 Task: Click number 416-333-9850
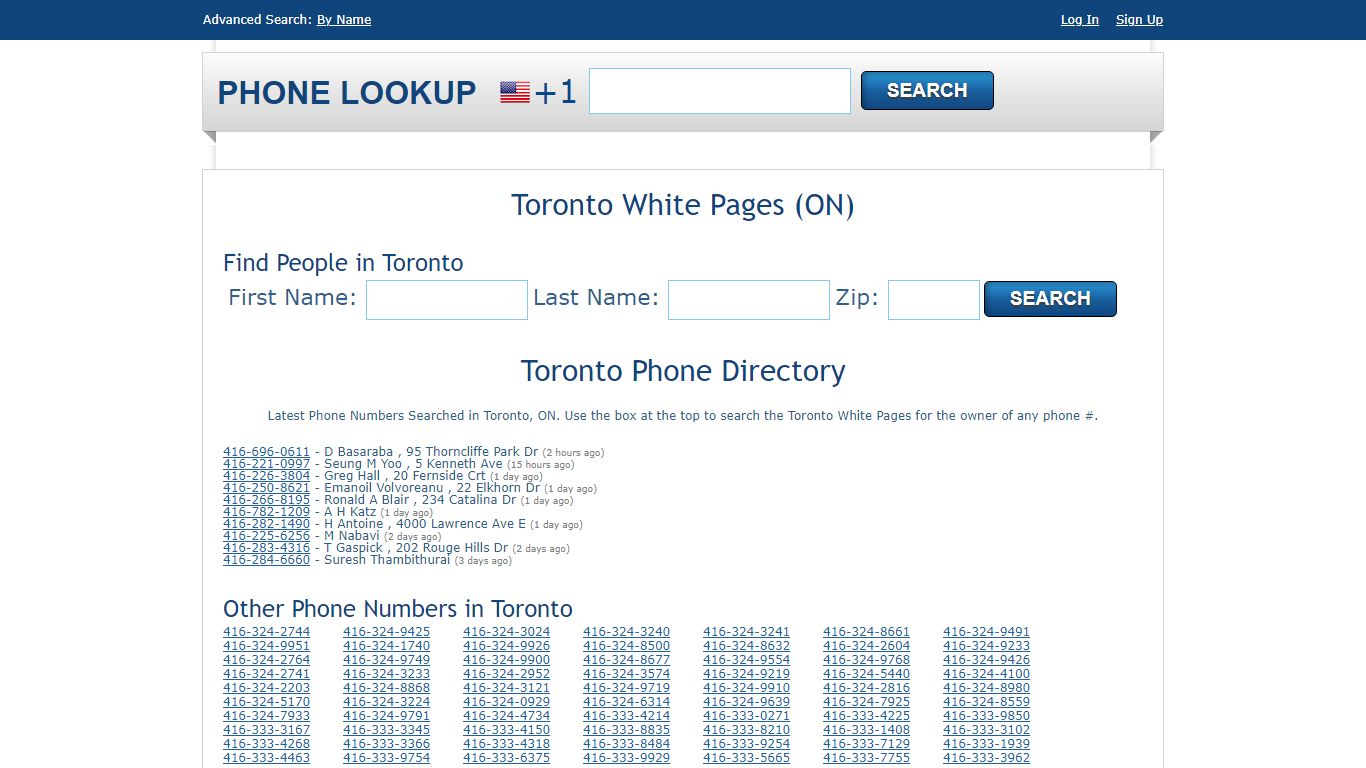point(987,716)
